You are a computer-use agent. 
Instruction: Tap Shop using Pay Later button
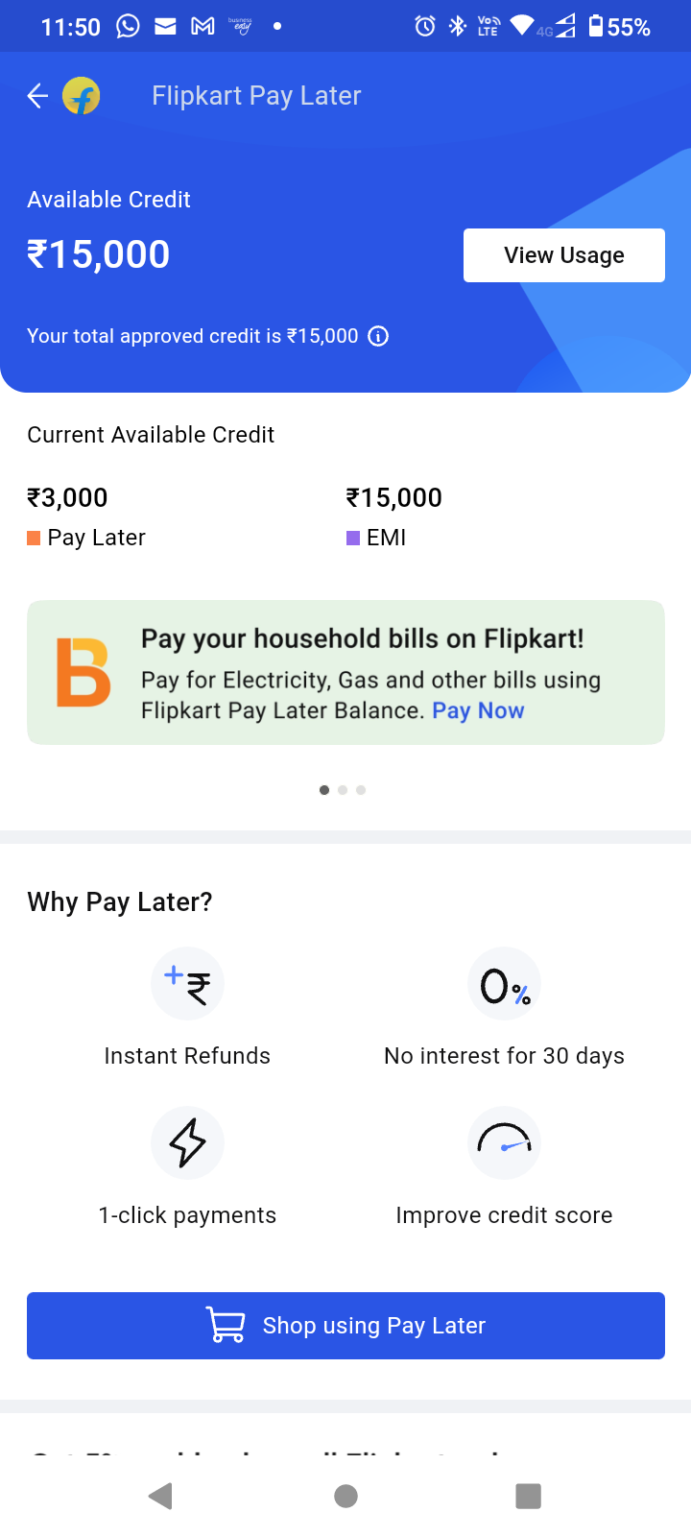345,1325
